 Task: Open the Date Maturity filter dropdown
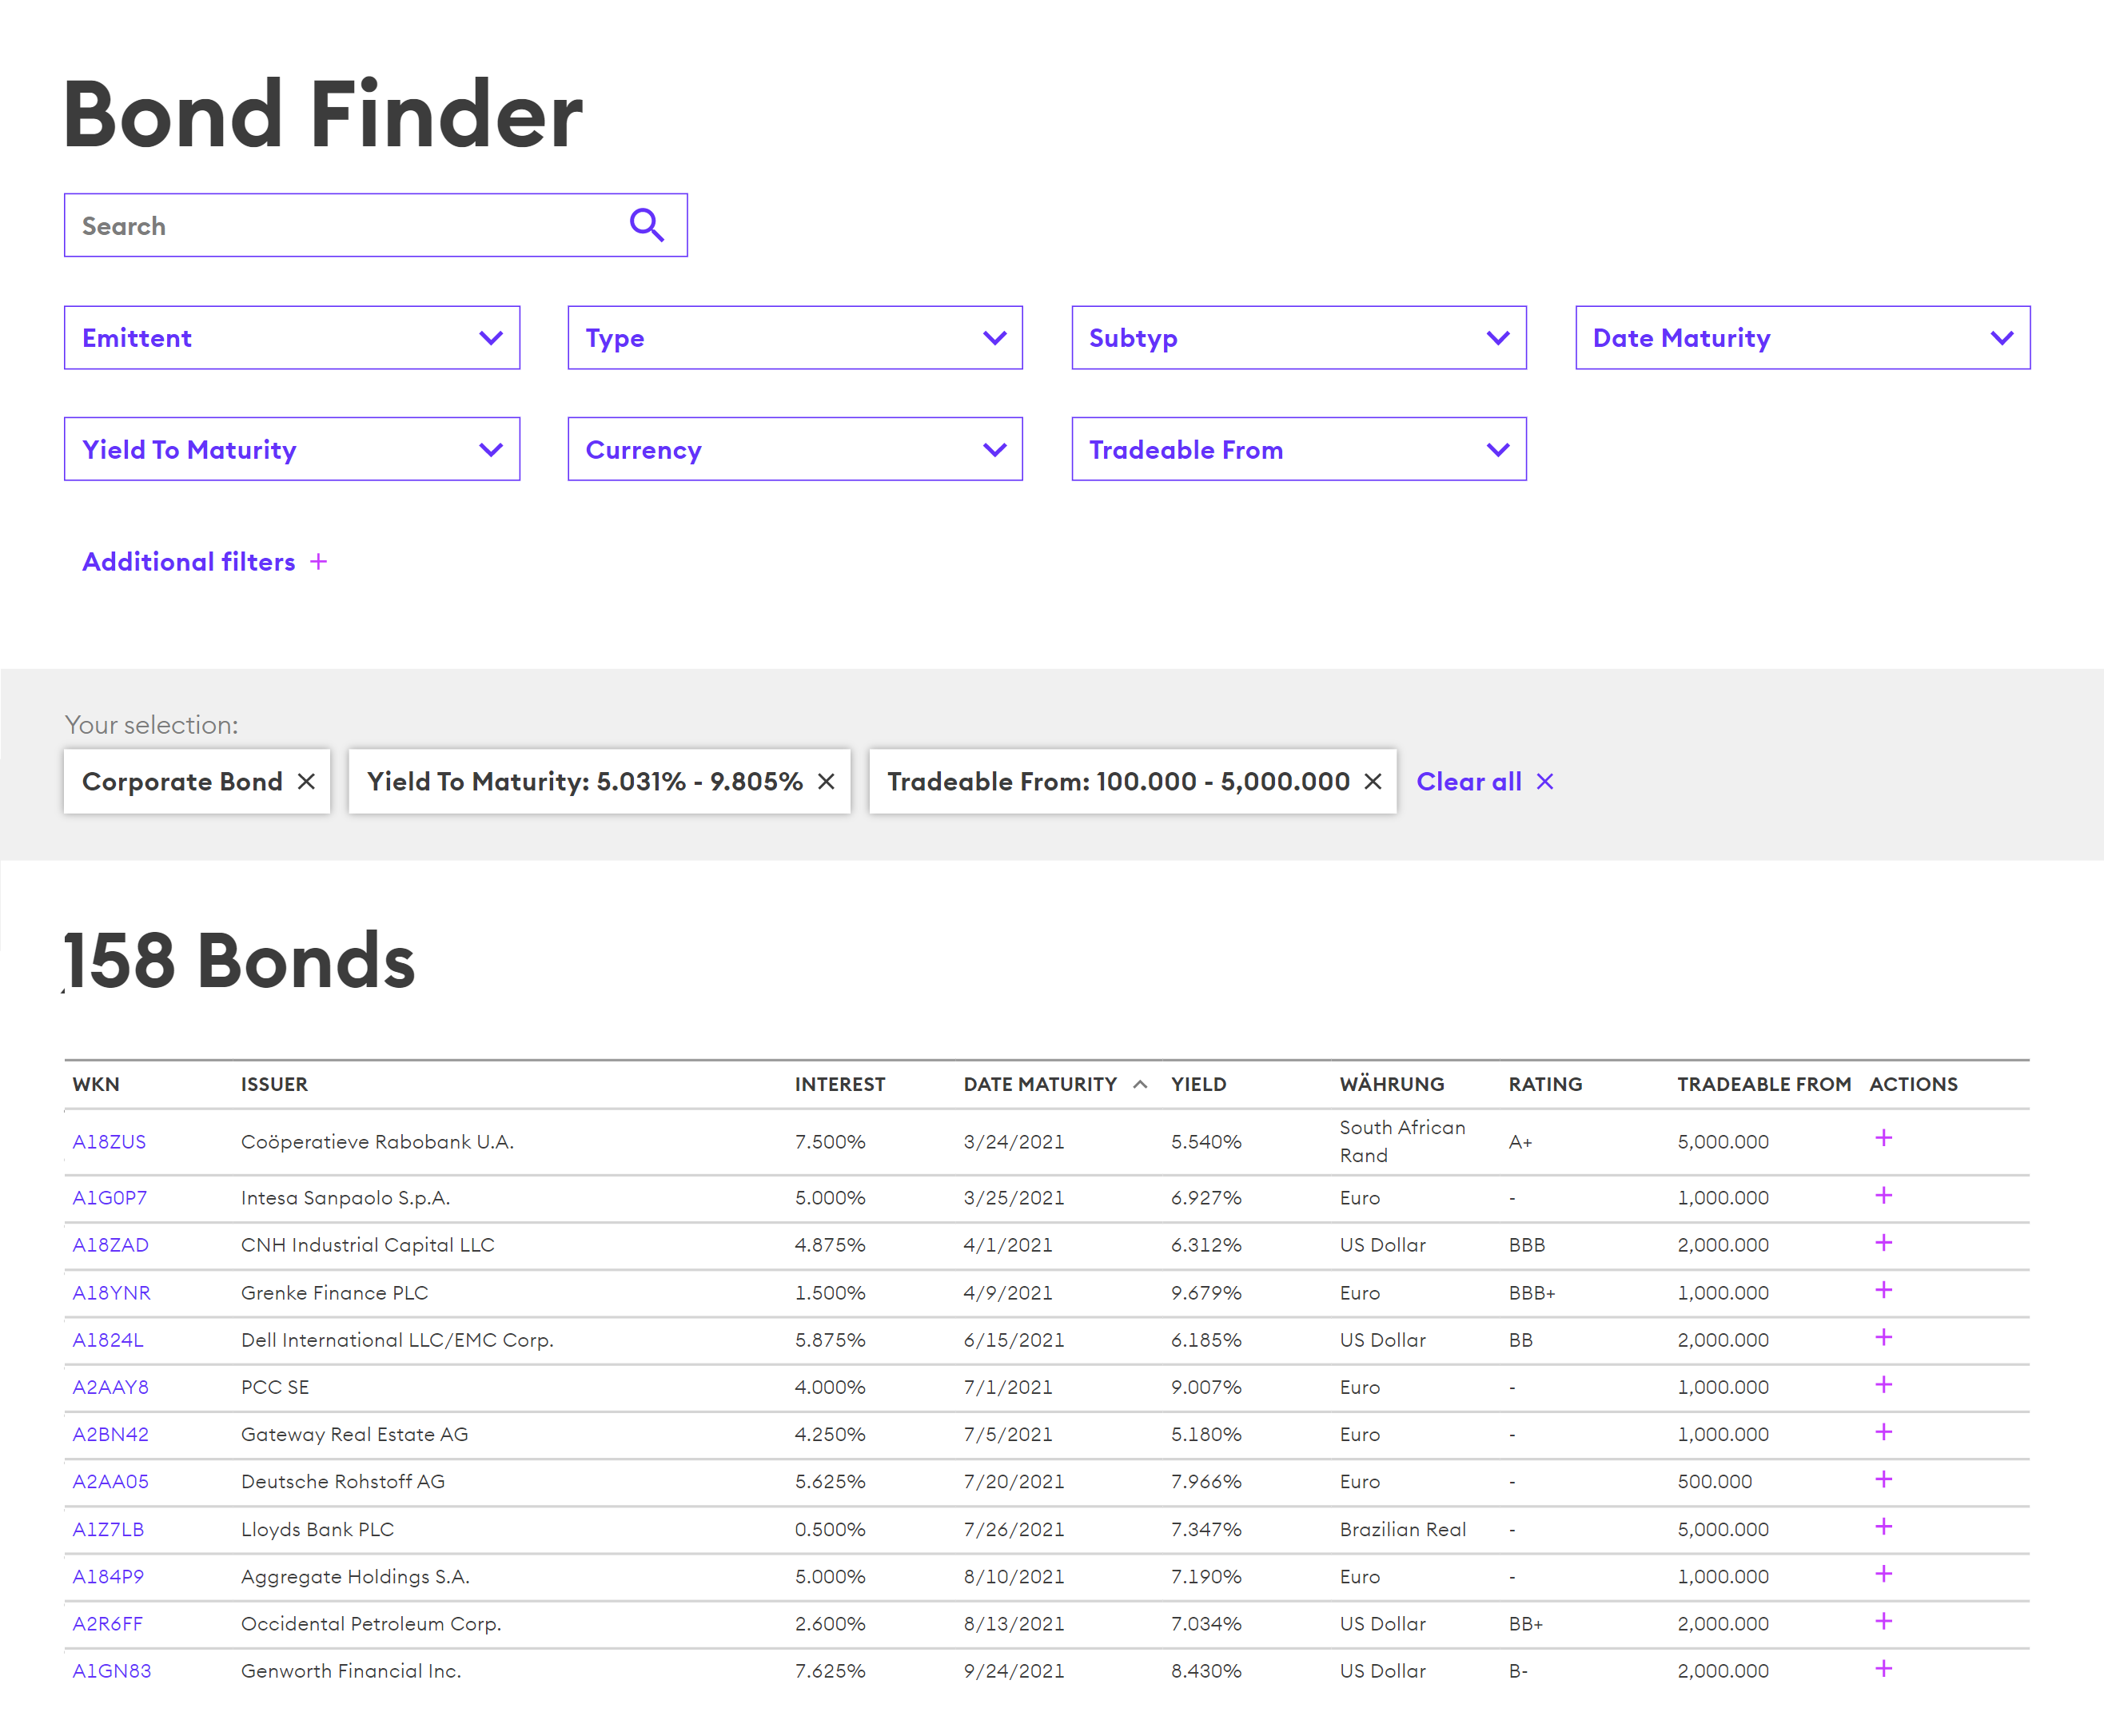1803,338
